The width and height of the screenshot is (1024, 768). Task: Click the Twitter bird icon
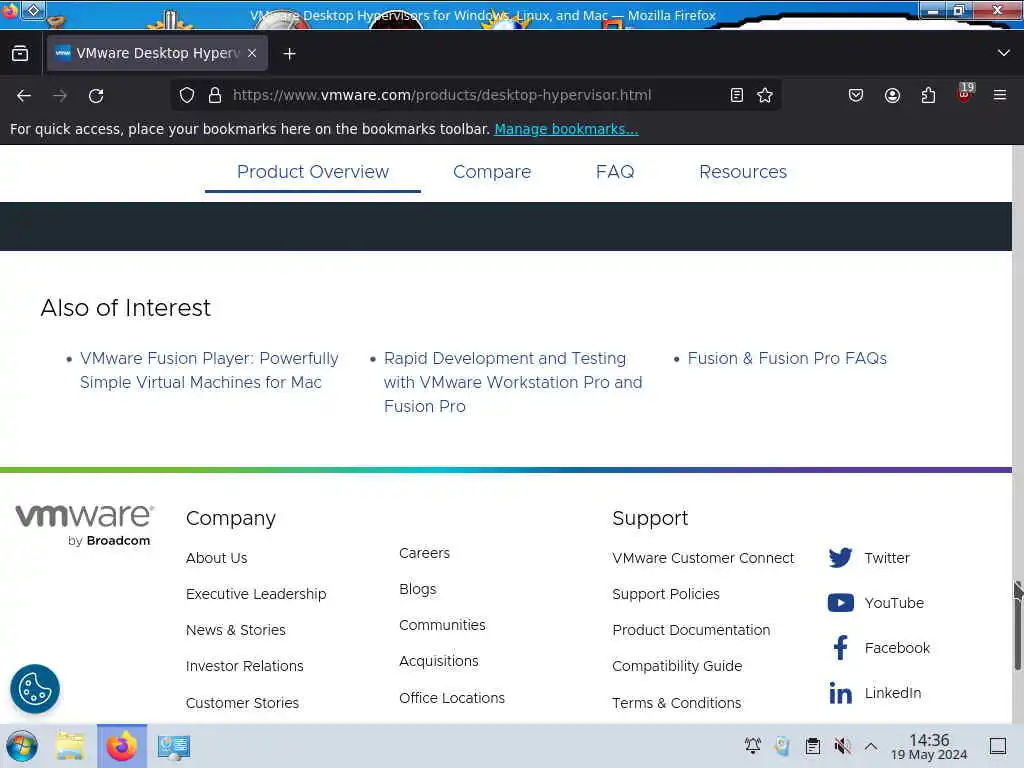tap(840, 558)
